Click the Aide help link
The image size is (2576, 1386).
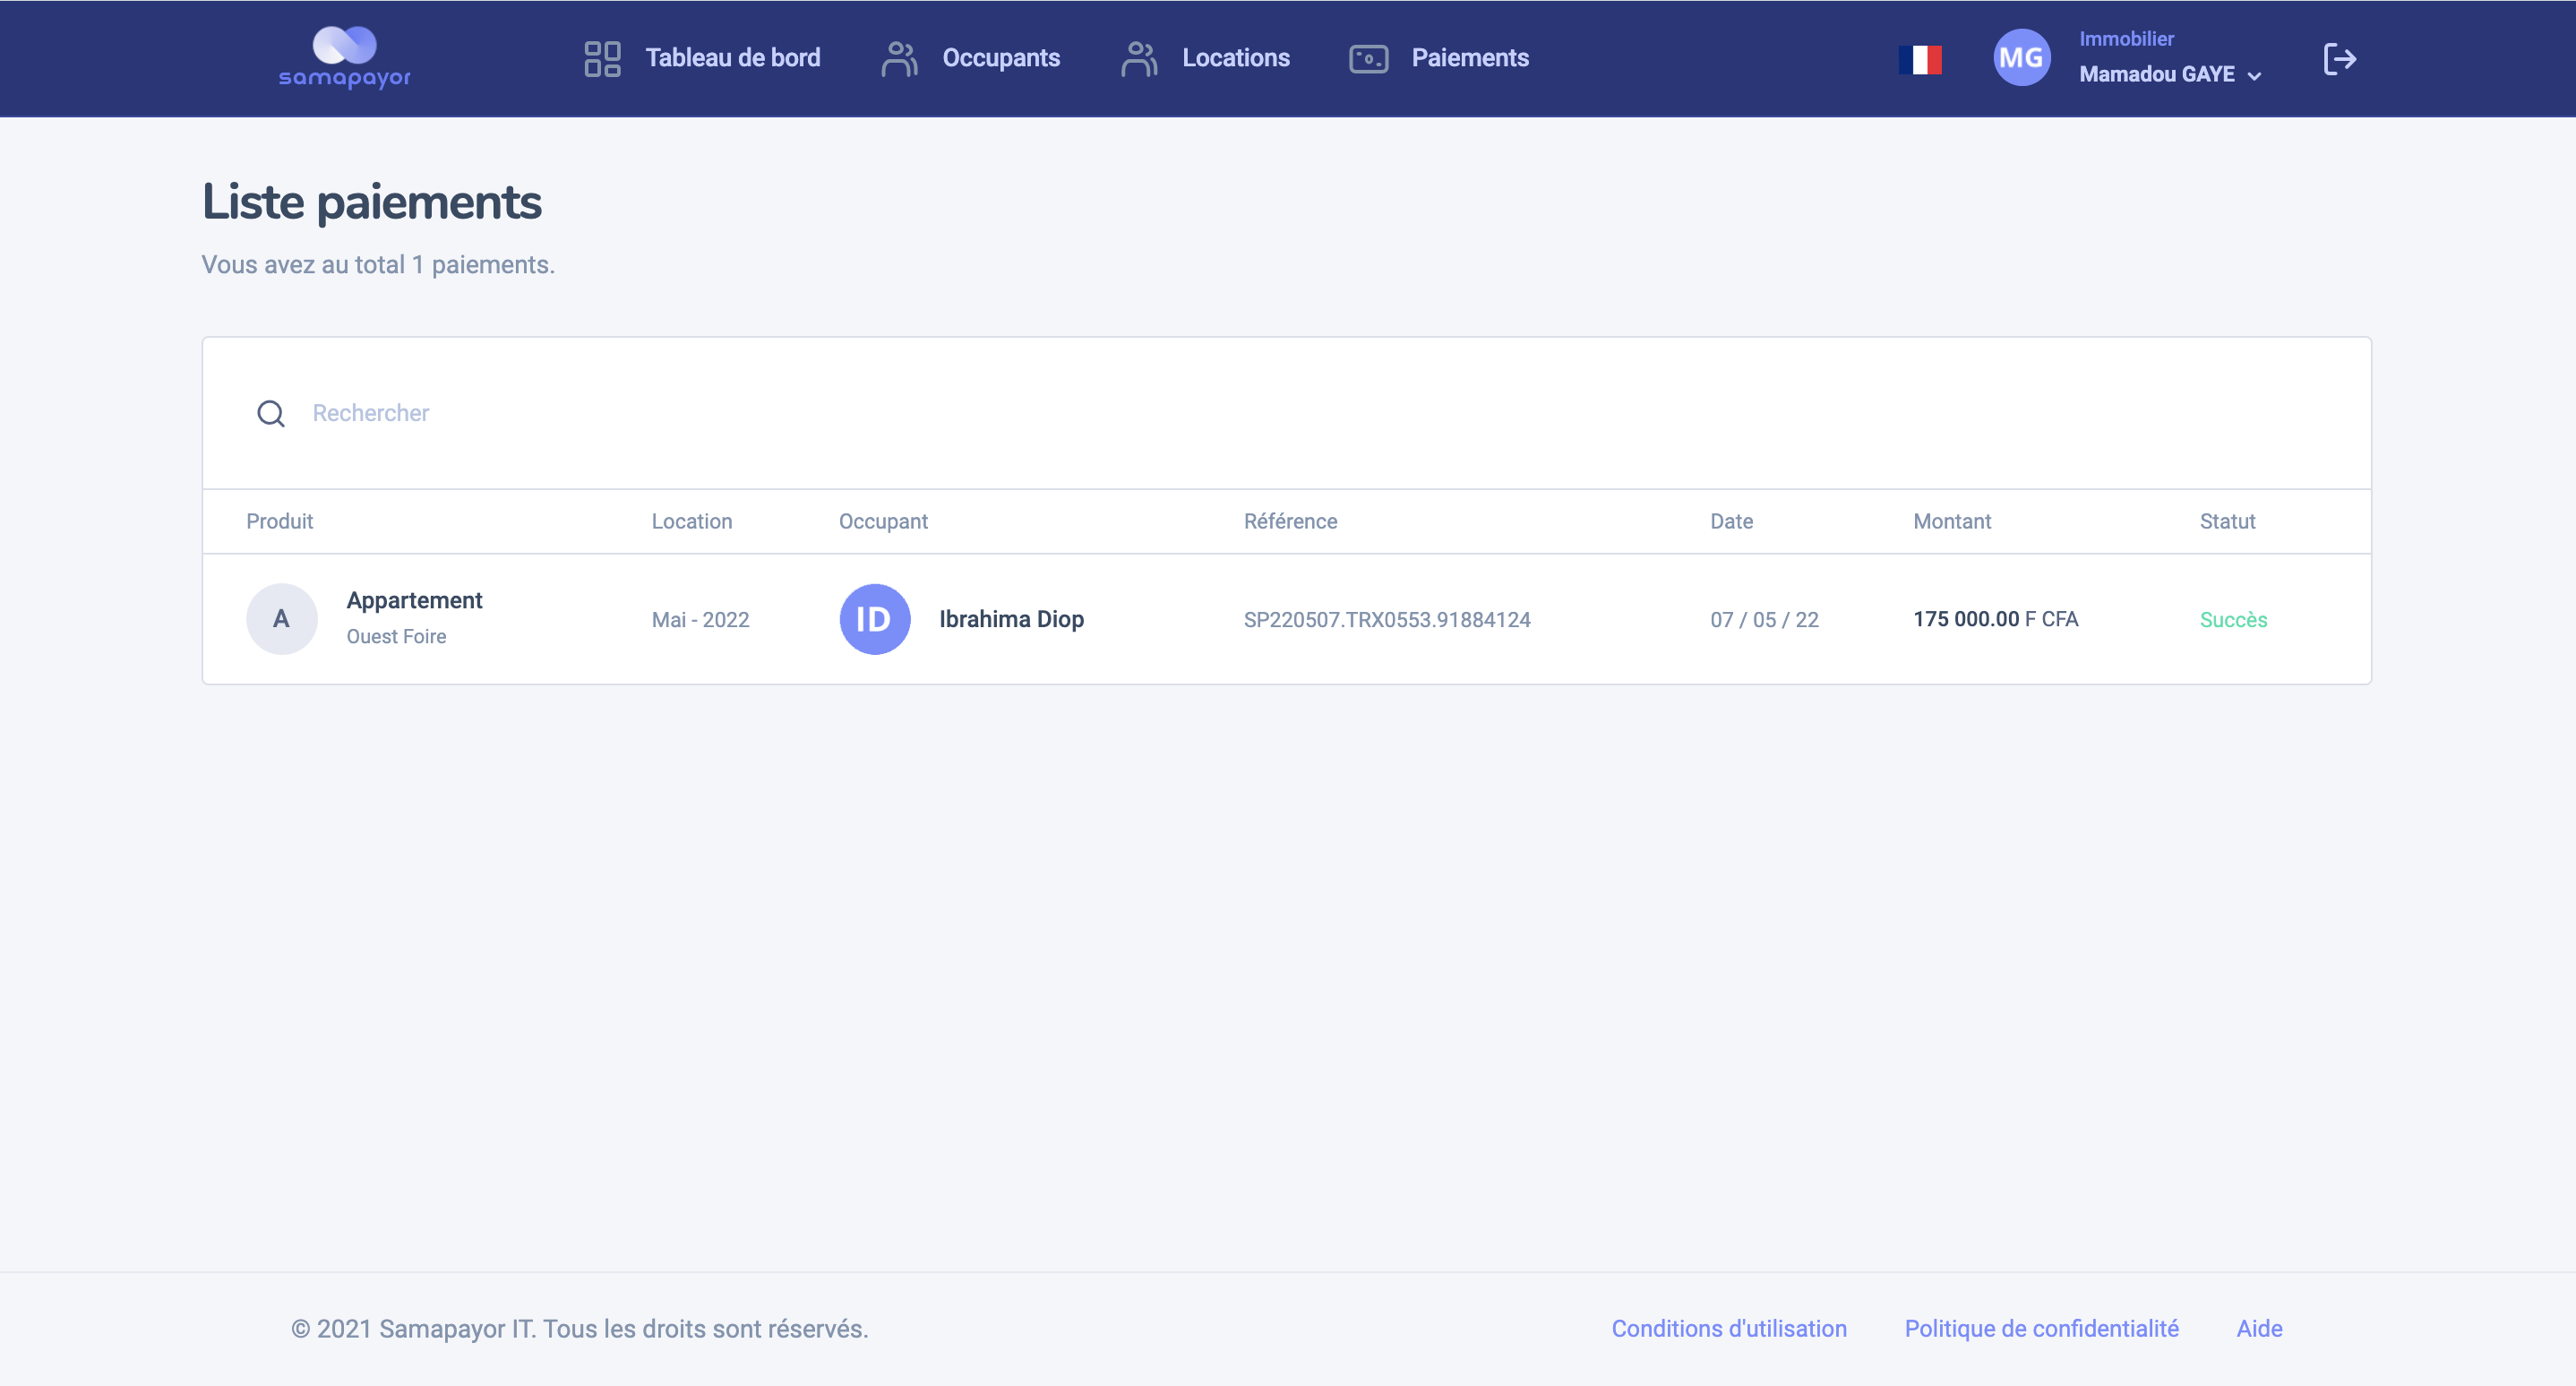[x=2259, y=1328]
